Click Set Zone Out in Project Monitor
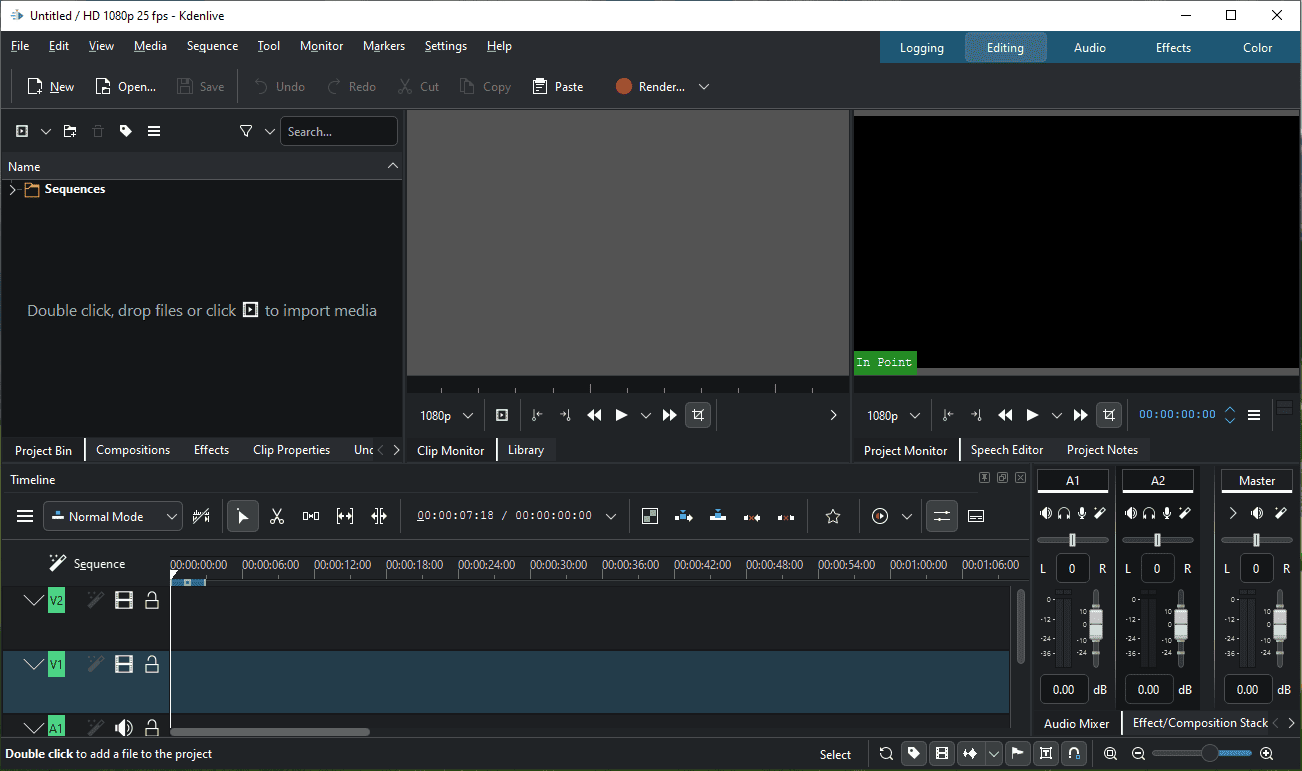The image size is (1302, 771). (976, 415)
